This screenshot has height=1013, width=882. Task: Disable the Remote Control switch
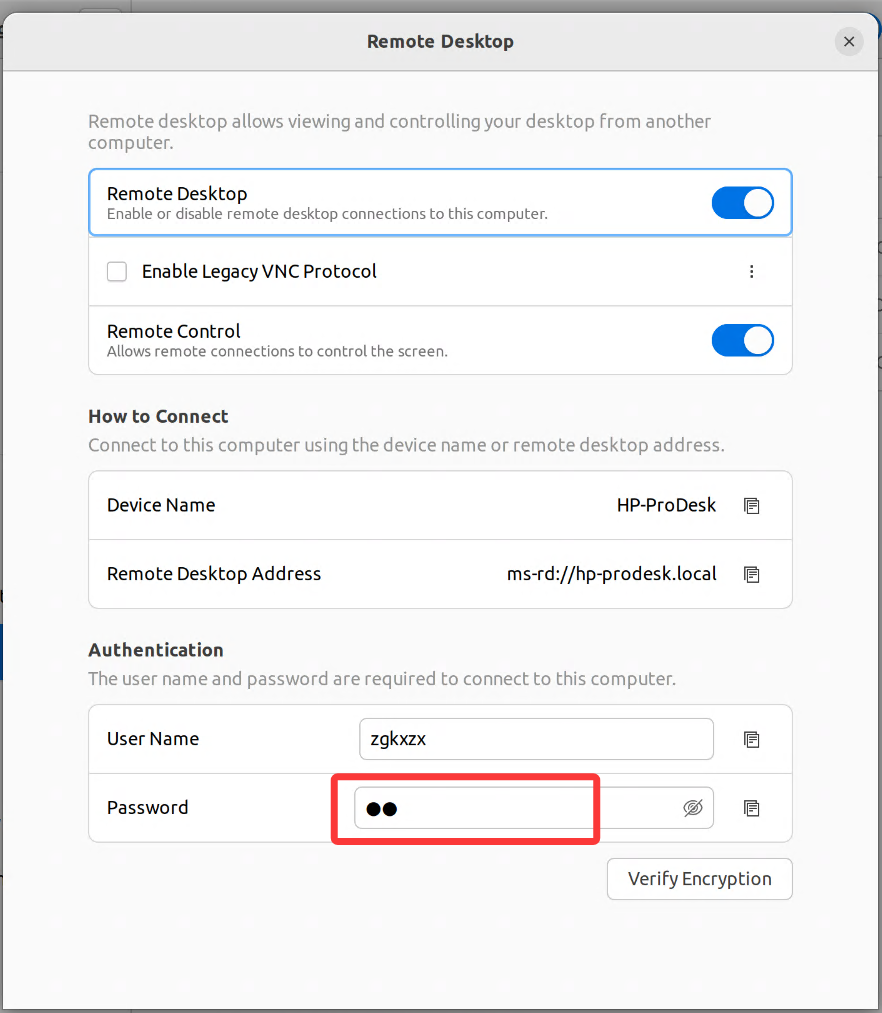pyautogui.click(x=742, y=340)
